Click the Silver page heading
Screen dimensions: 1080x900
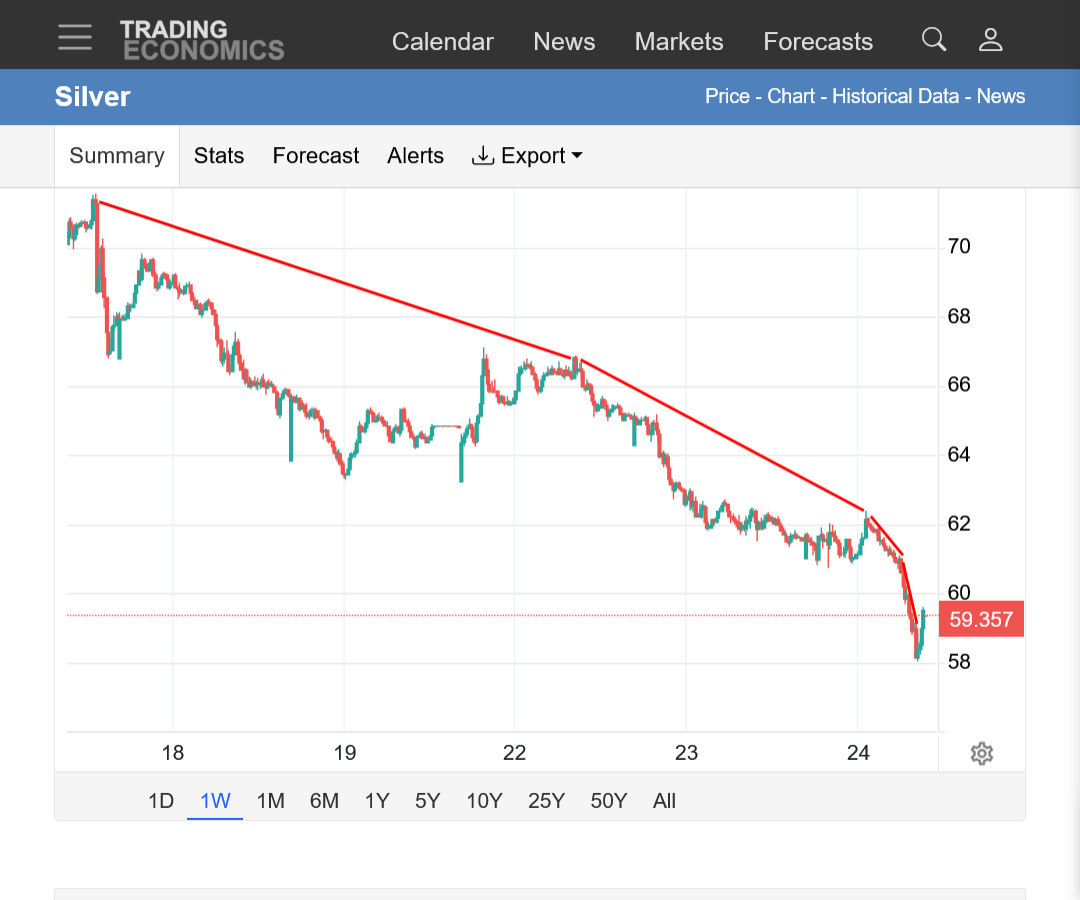92,96
